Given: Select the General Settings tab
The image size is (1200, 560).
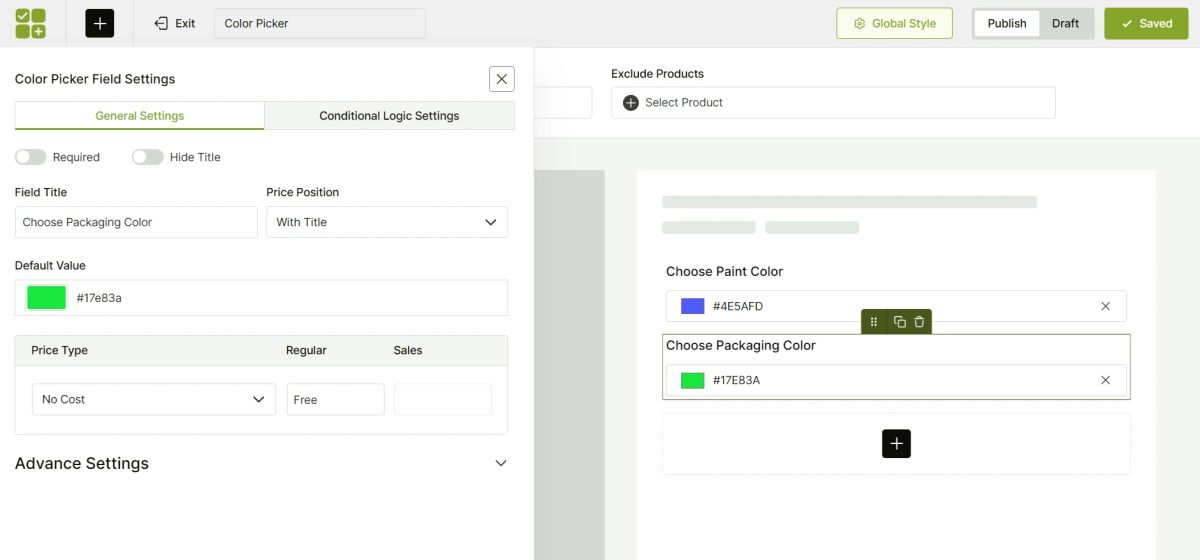Looking at the screenshot, I should click(x=140, y=116).
